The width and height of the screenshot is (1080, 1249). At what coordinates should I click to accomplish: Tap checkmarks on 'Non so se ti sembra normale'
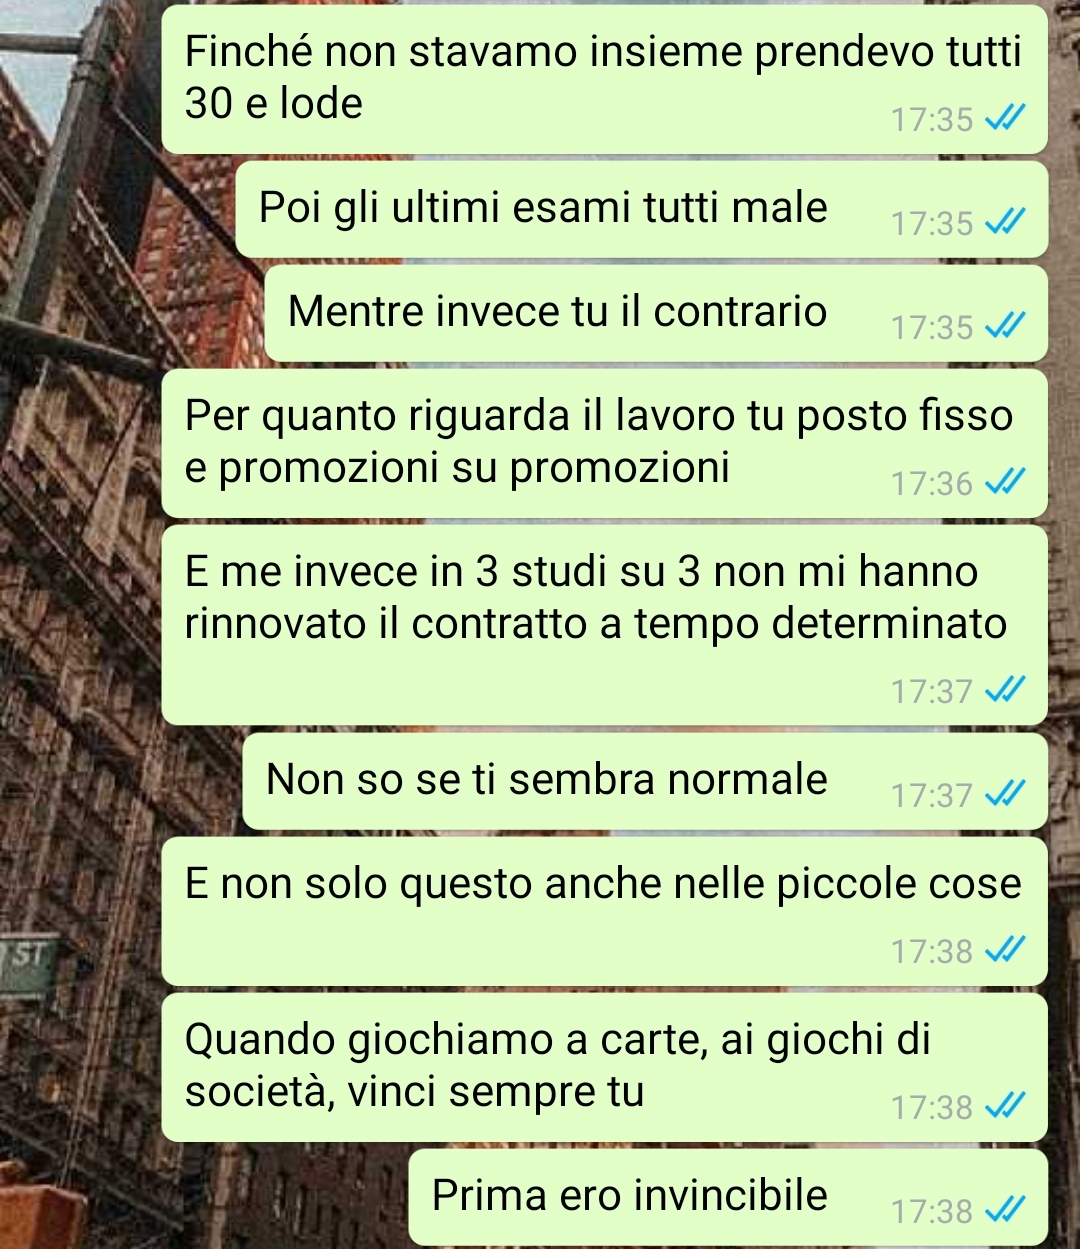click(1005, 795)
